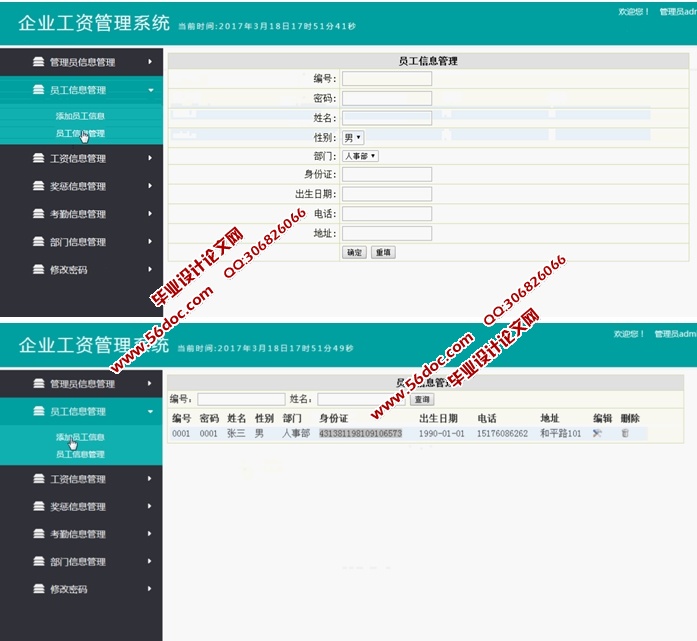Viewport: 697px width, 641px height.
Task: Click stack icon beside 员工信息管理 in lower sidebar
Action: (39, 411)
